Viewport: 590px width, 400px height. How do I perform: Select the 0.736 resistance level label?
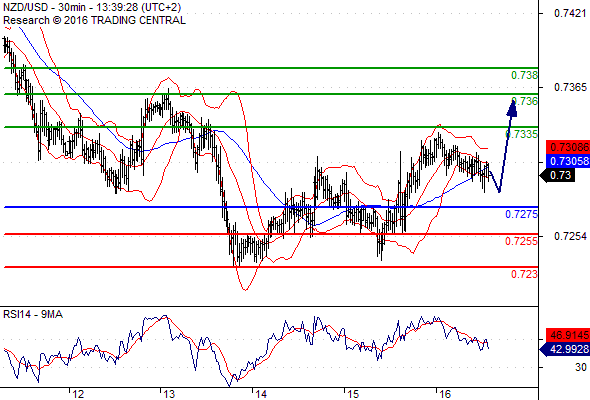(525, 101)
